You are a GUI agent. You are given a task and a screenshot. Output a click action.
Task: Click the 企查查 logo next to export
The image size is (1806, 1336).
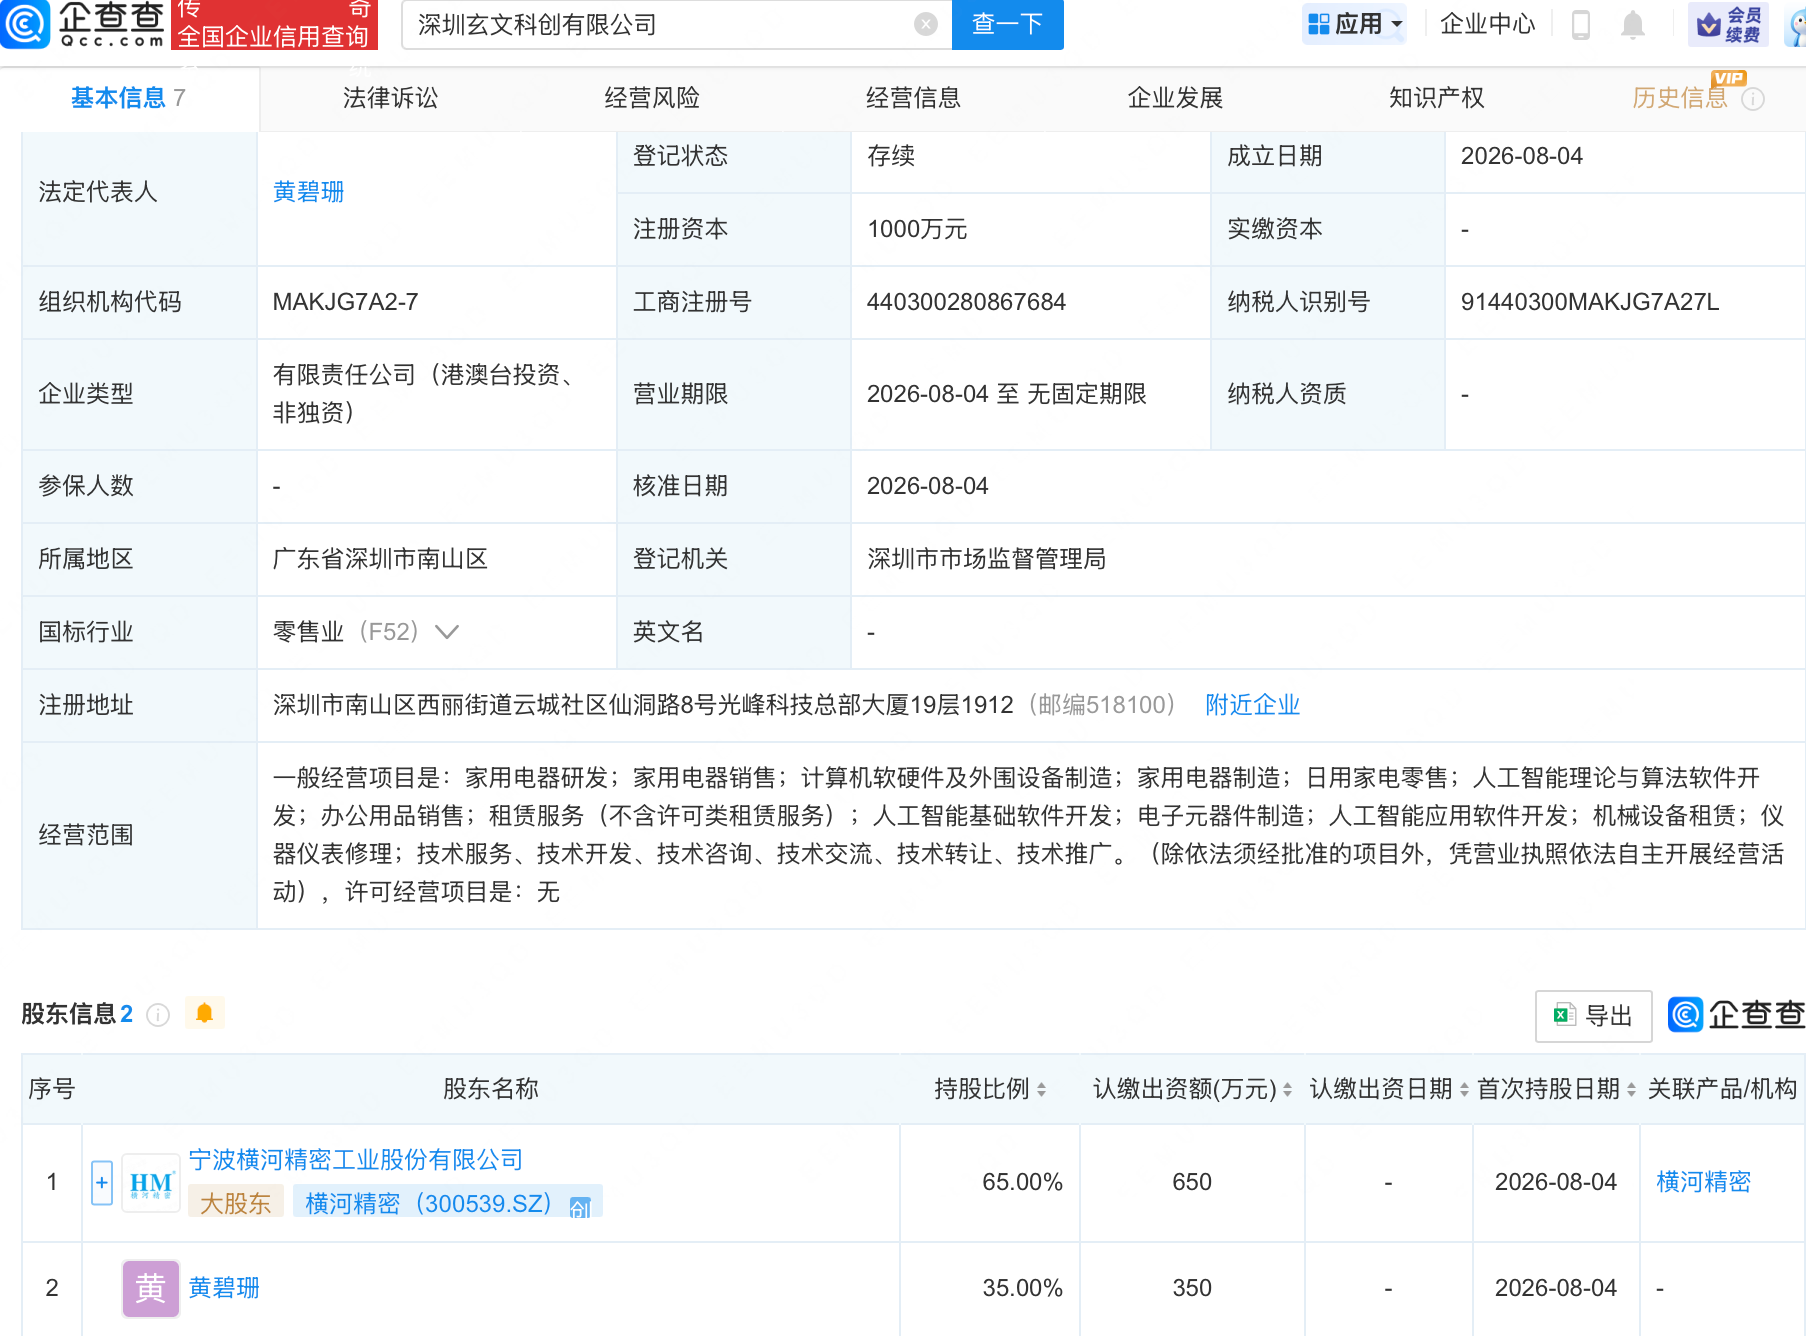pos(1737,1014)
